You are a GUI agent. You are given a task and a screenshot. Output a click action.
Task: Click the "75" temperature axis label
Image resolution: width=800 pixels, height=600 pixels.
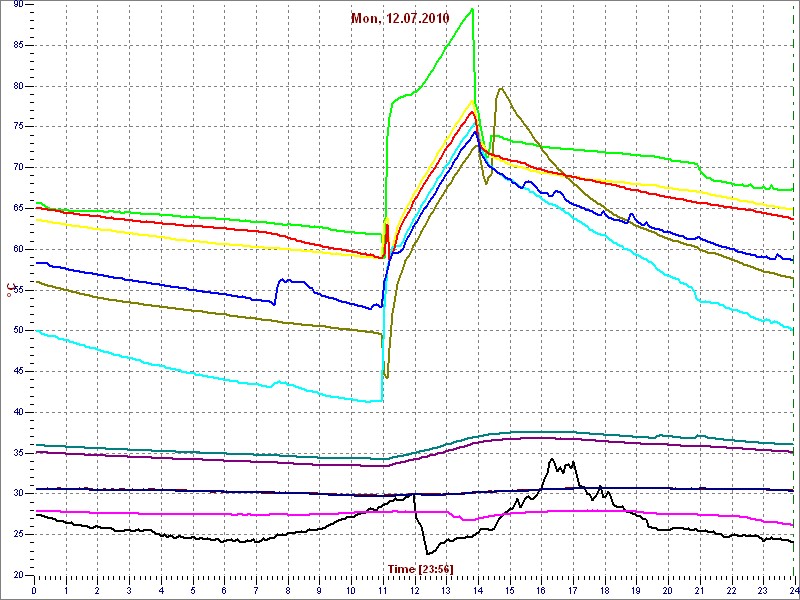tap(18, 127)
